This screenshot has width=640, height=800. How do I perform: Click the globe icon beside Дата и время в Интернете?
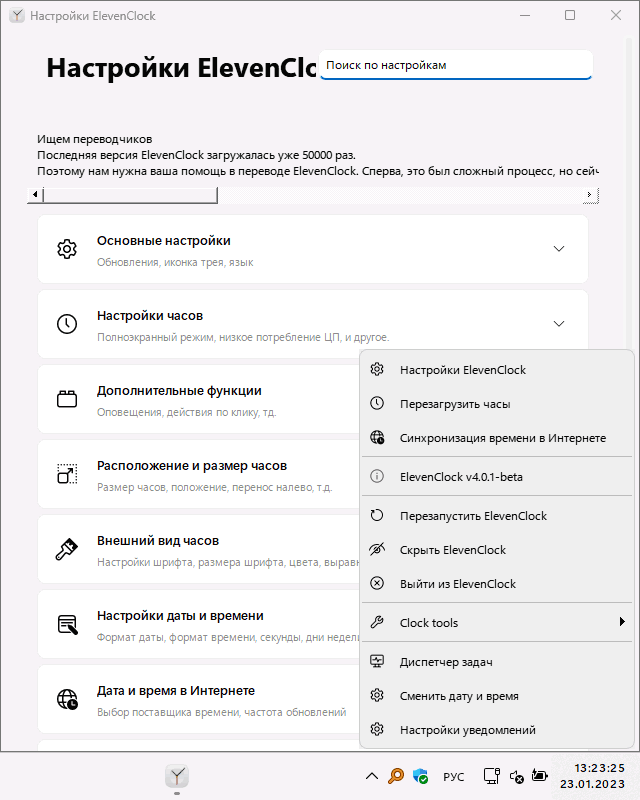point(67,699)
